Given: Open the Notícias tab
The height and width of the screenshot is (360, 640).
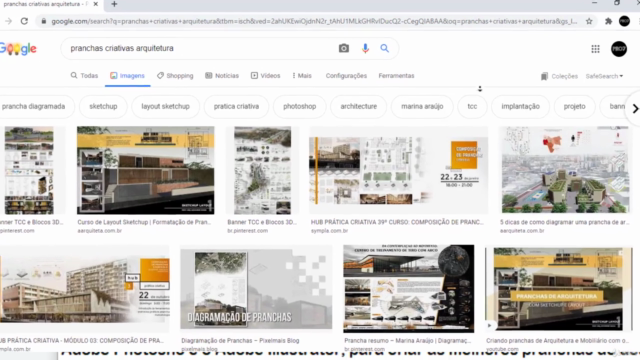Looking at the screenshot, I should [222, 76].
